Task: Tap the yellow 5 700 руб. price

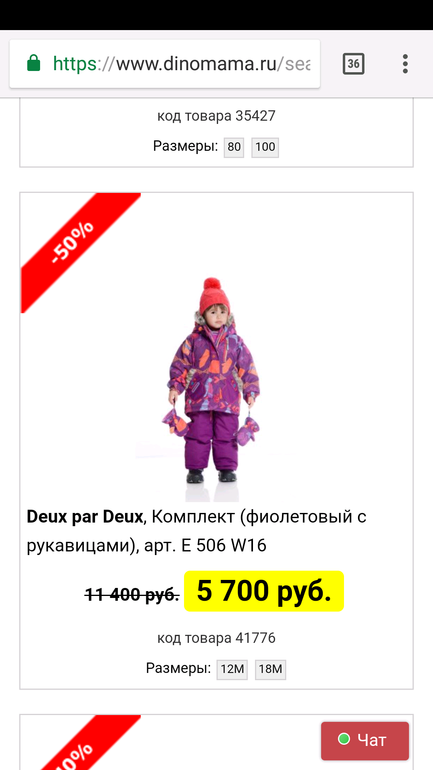Action: point(264,591)
